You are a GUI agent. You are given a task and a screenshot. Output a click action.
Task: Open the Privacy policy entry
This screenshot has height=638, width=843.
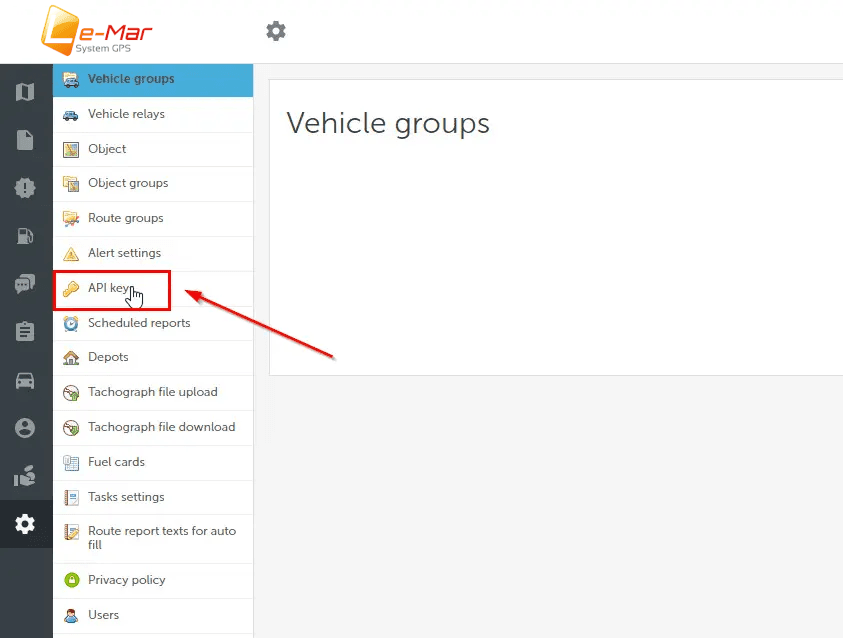(127, 580)
